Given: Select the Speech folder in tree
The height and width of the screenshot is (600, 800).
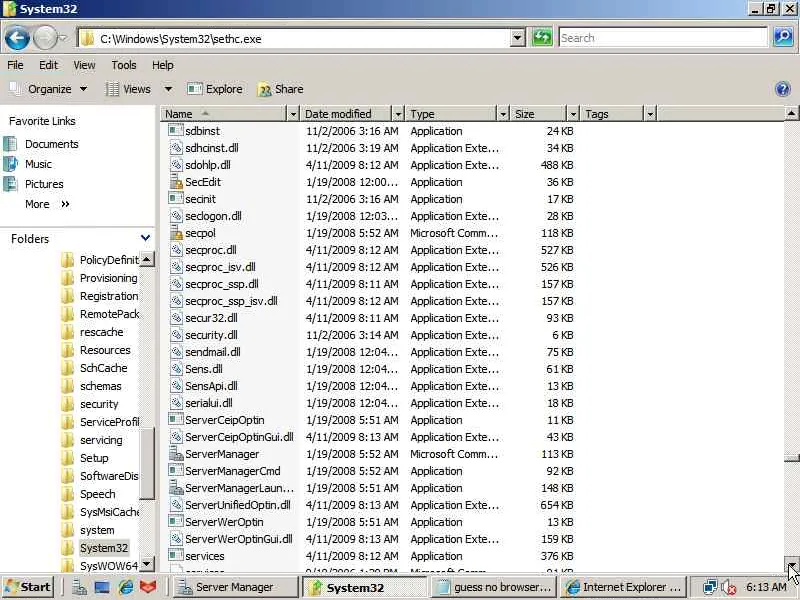Looking at the screenshot, I should tap(97, 494).
